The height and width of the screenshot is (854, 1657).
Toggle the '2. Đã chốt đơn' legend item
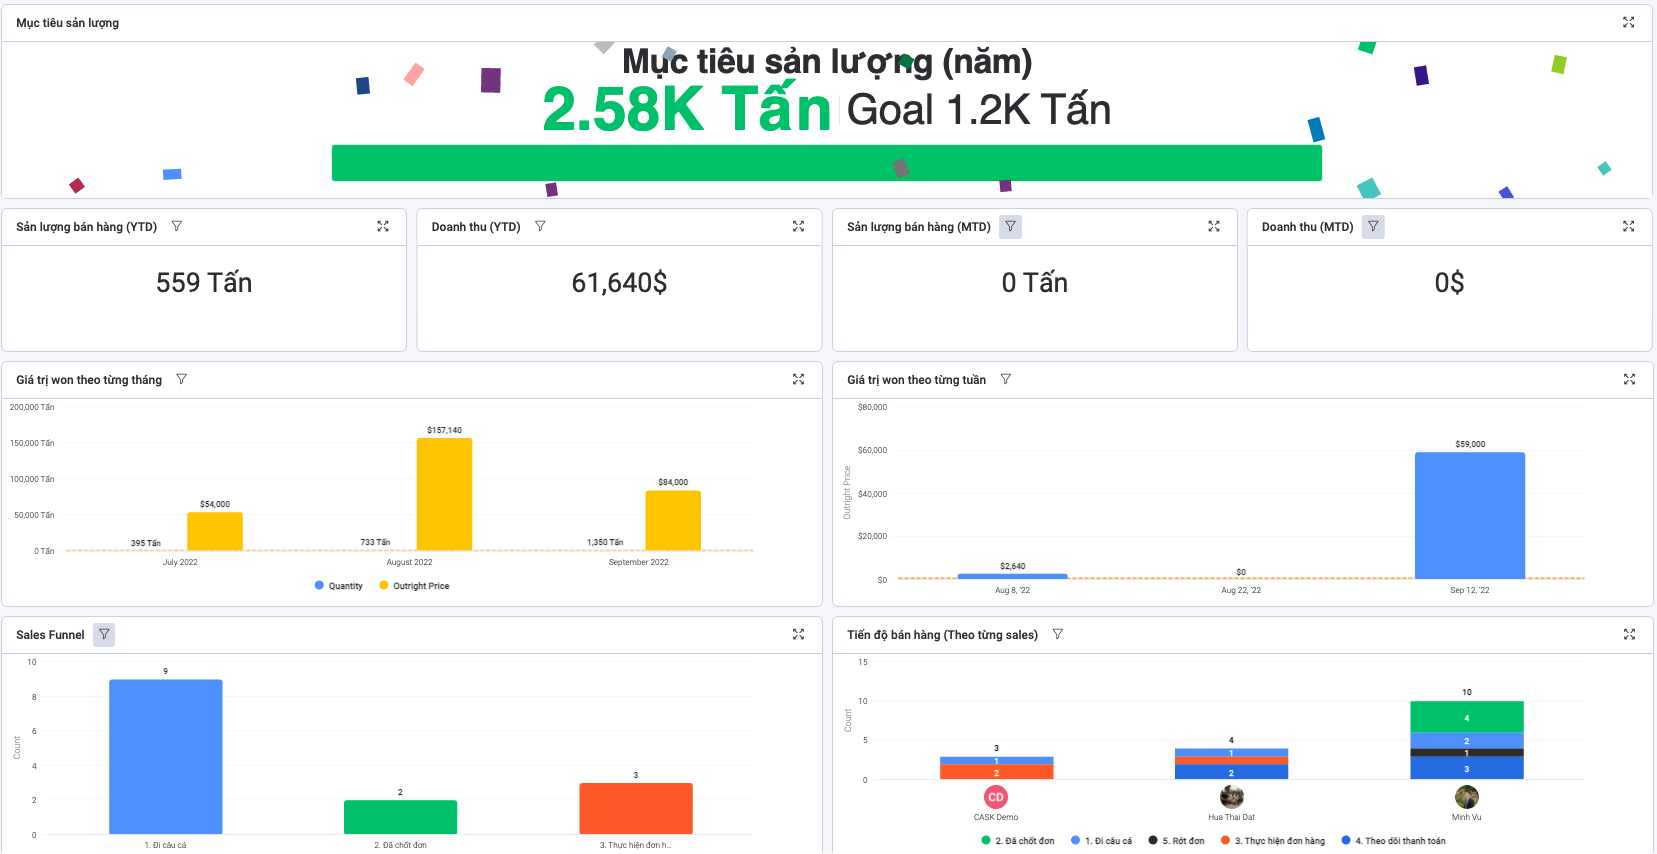[x=1018, y=841]
